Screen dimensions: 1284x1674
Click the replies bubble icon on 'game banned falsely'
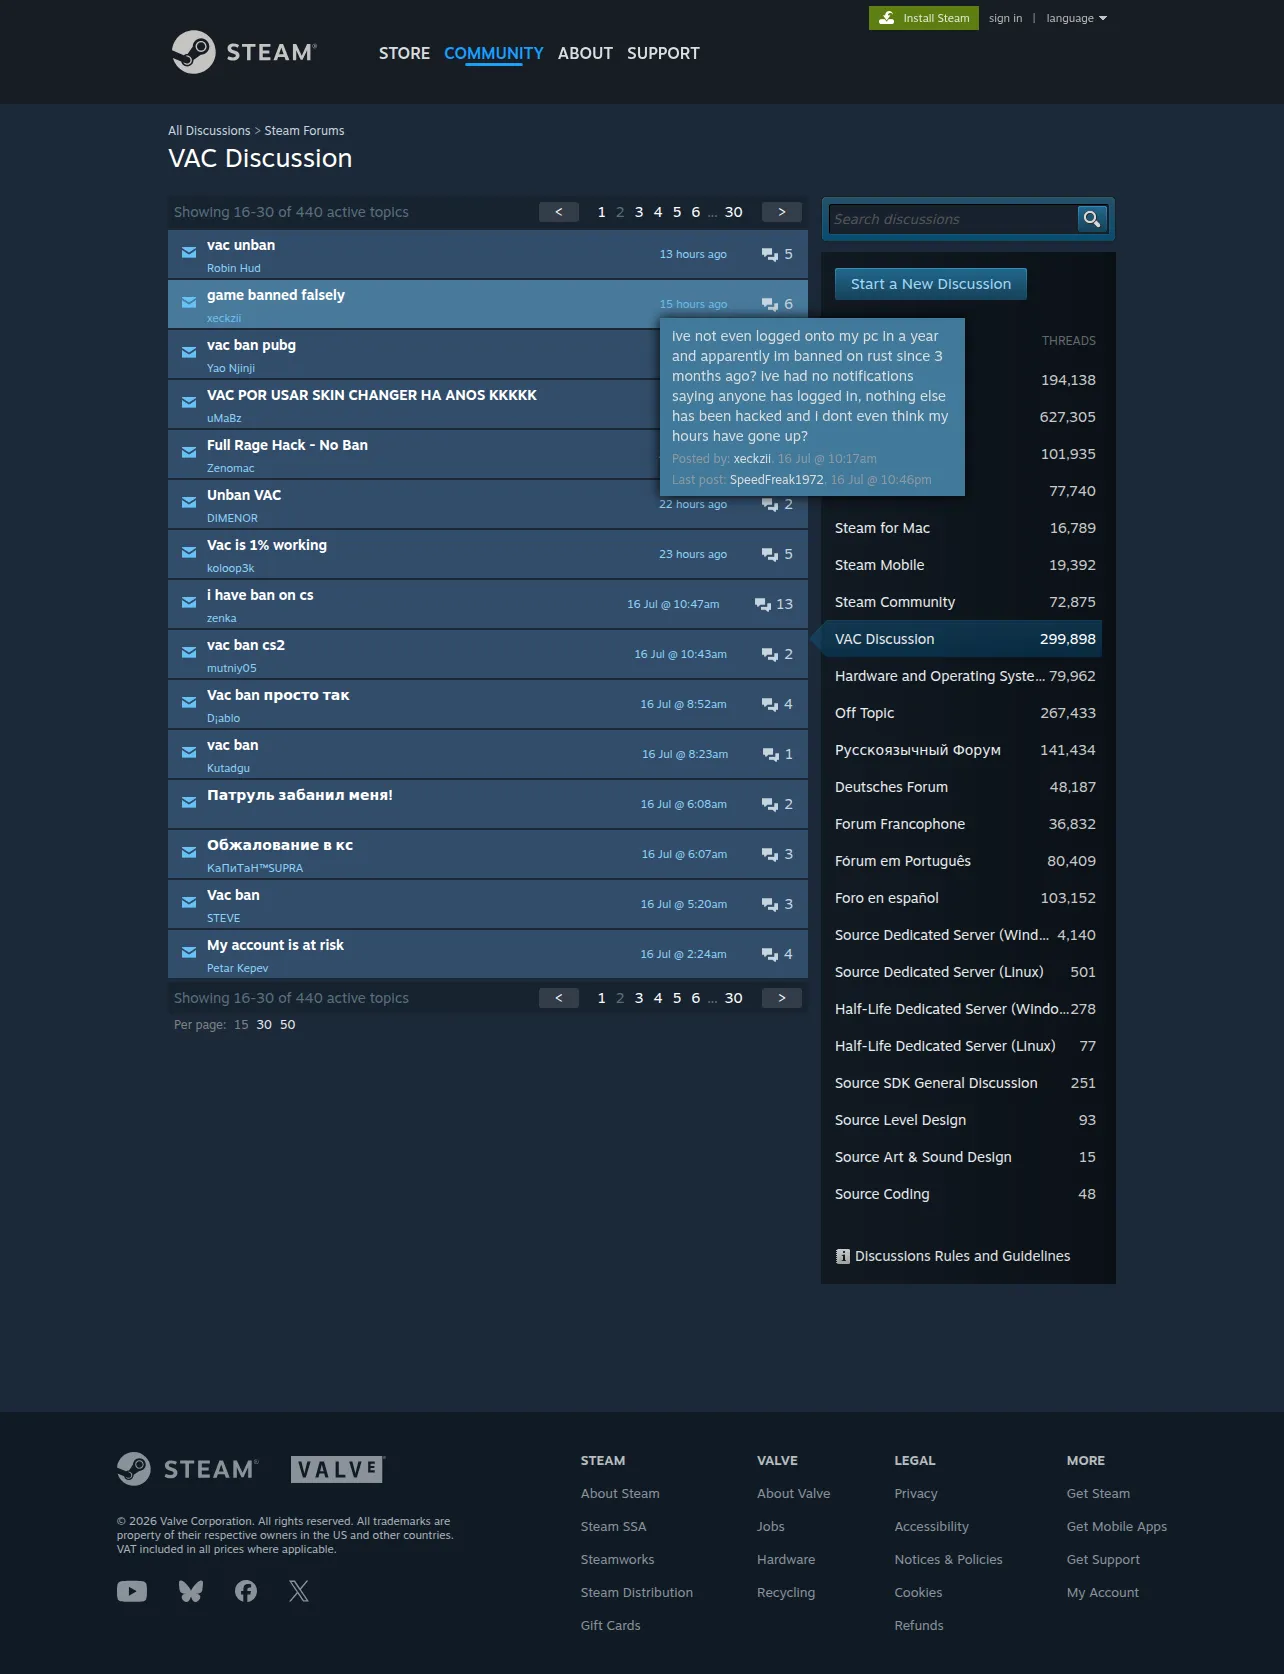pyautogui.click(x=770, y=304)
